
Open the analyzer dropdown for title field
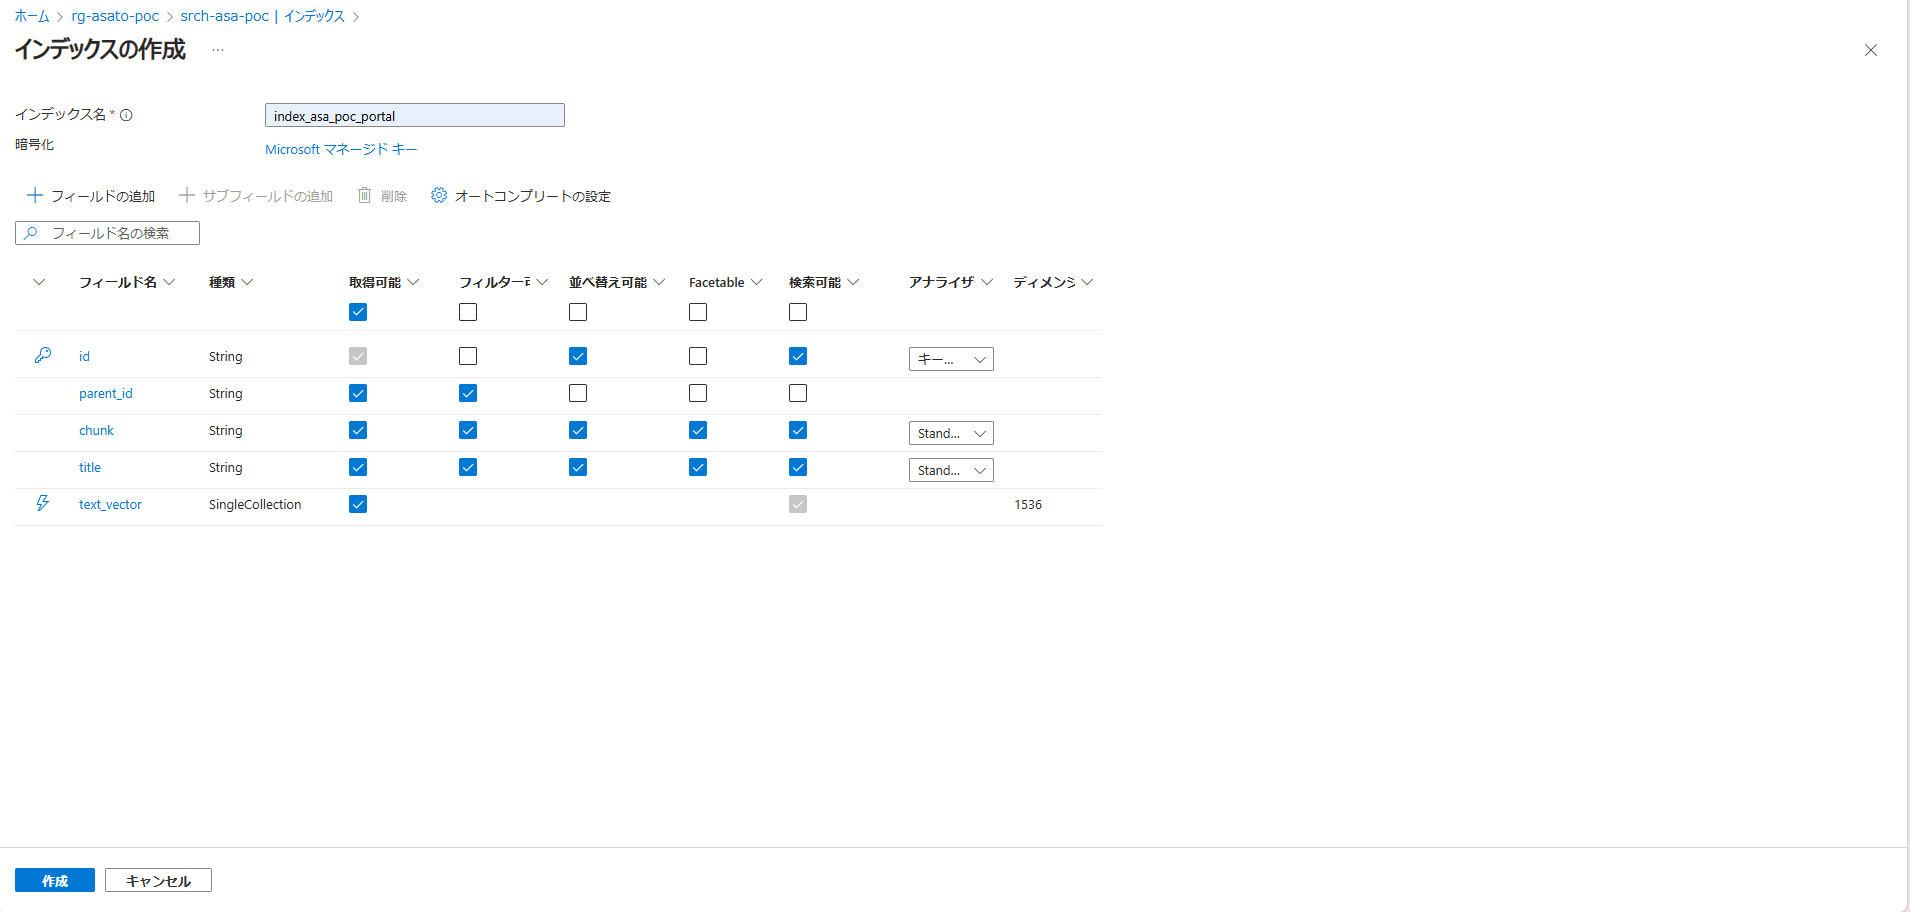[951, 470]
